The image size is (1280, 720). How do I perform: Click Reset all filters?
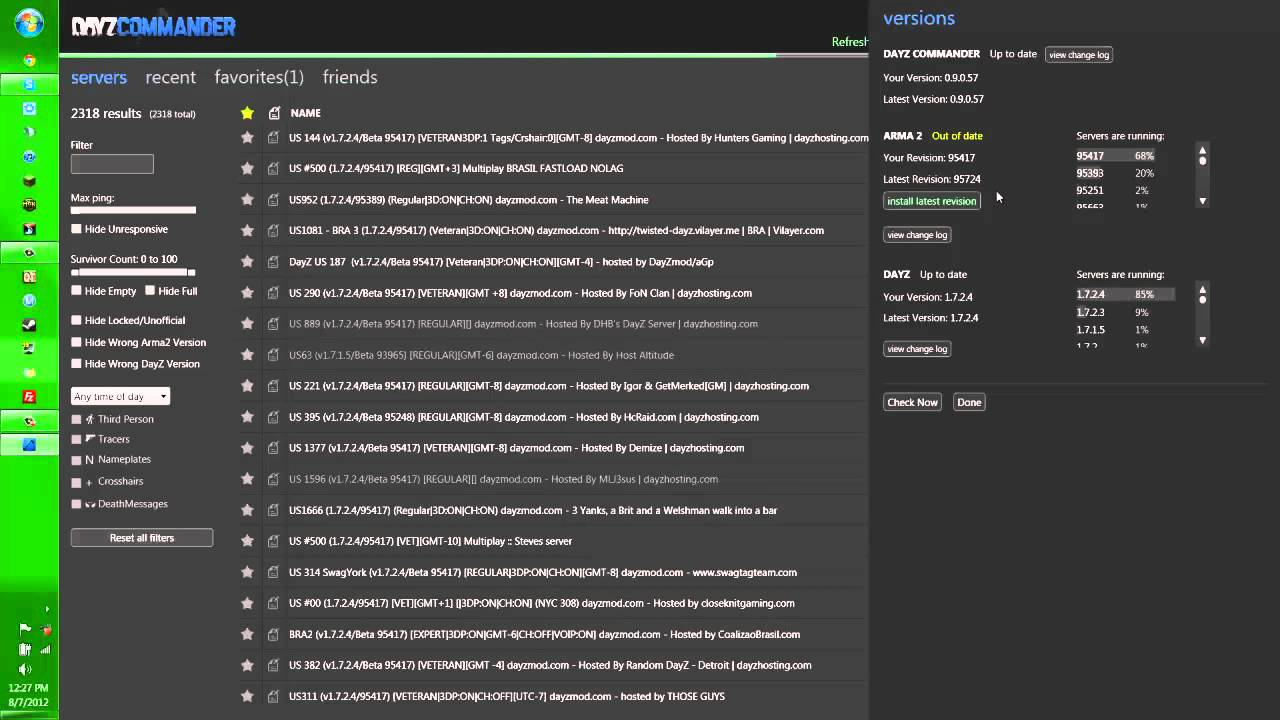142,538
